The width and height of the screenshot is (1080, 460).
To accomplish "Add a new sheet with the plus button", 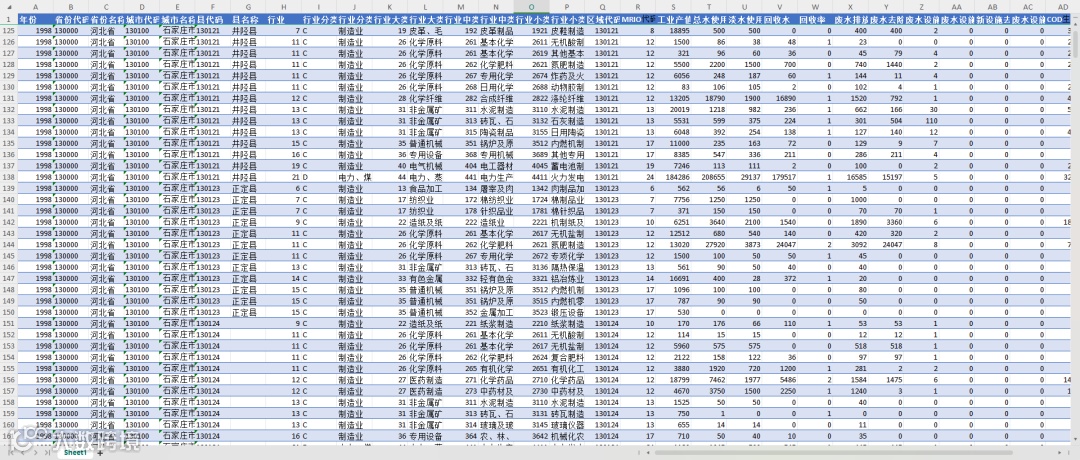I will coord(100,453).
